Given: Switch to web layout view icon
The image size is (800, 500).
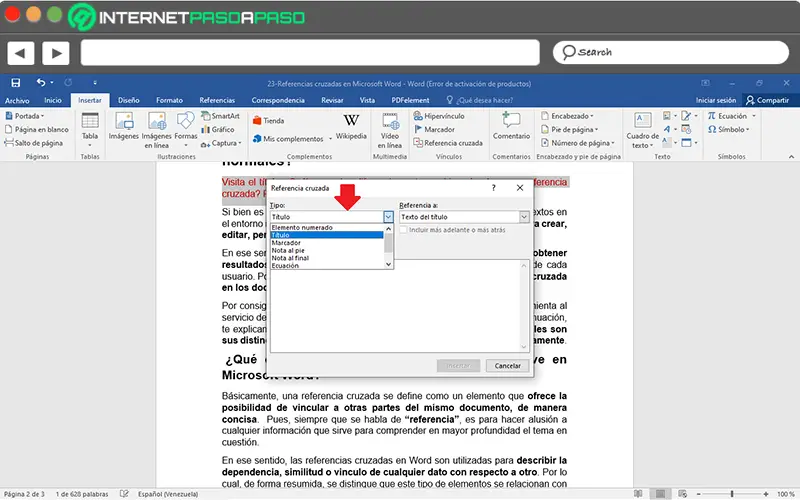Looking at the screenshot, I should click(x=683, y=494).
